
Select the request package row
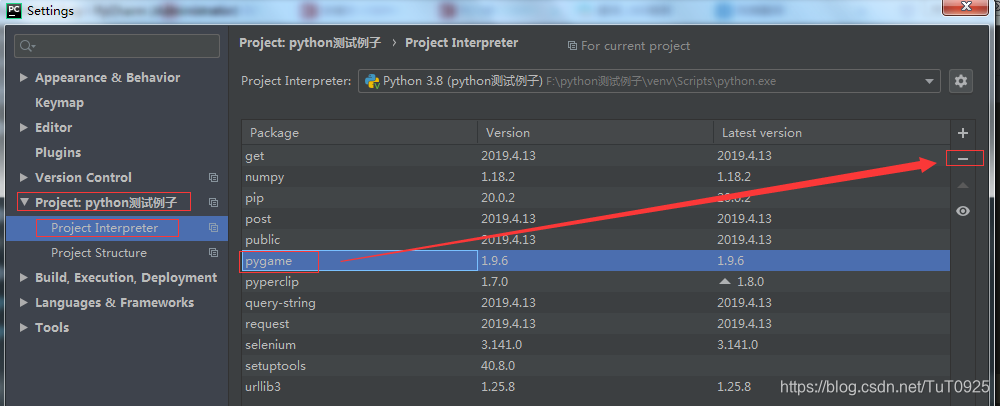pos(596,324)
